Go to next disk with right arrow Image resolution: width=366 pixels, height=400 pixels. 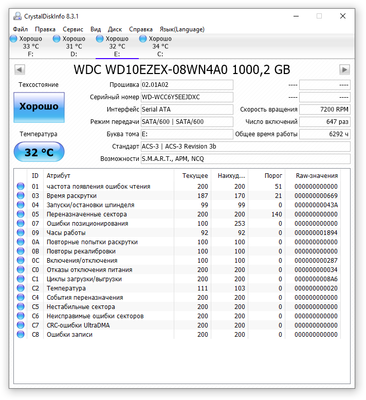click(x=344, y=70)
